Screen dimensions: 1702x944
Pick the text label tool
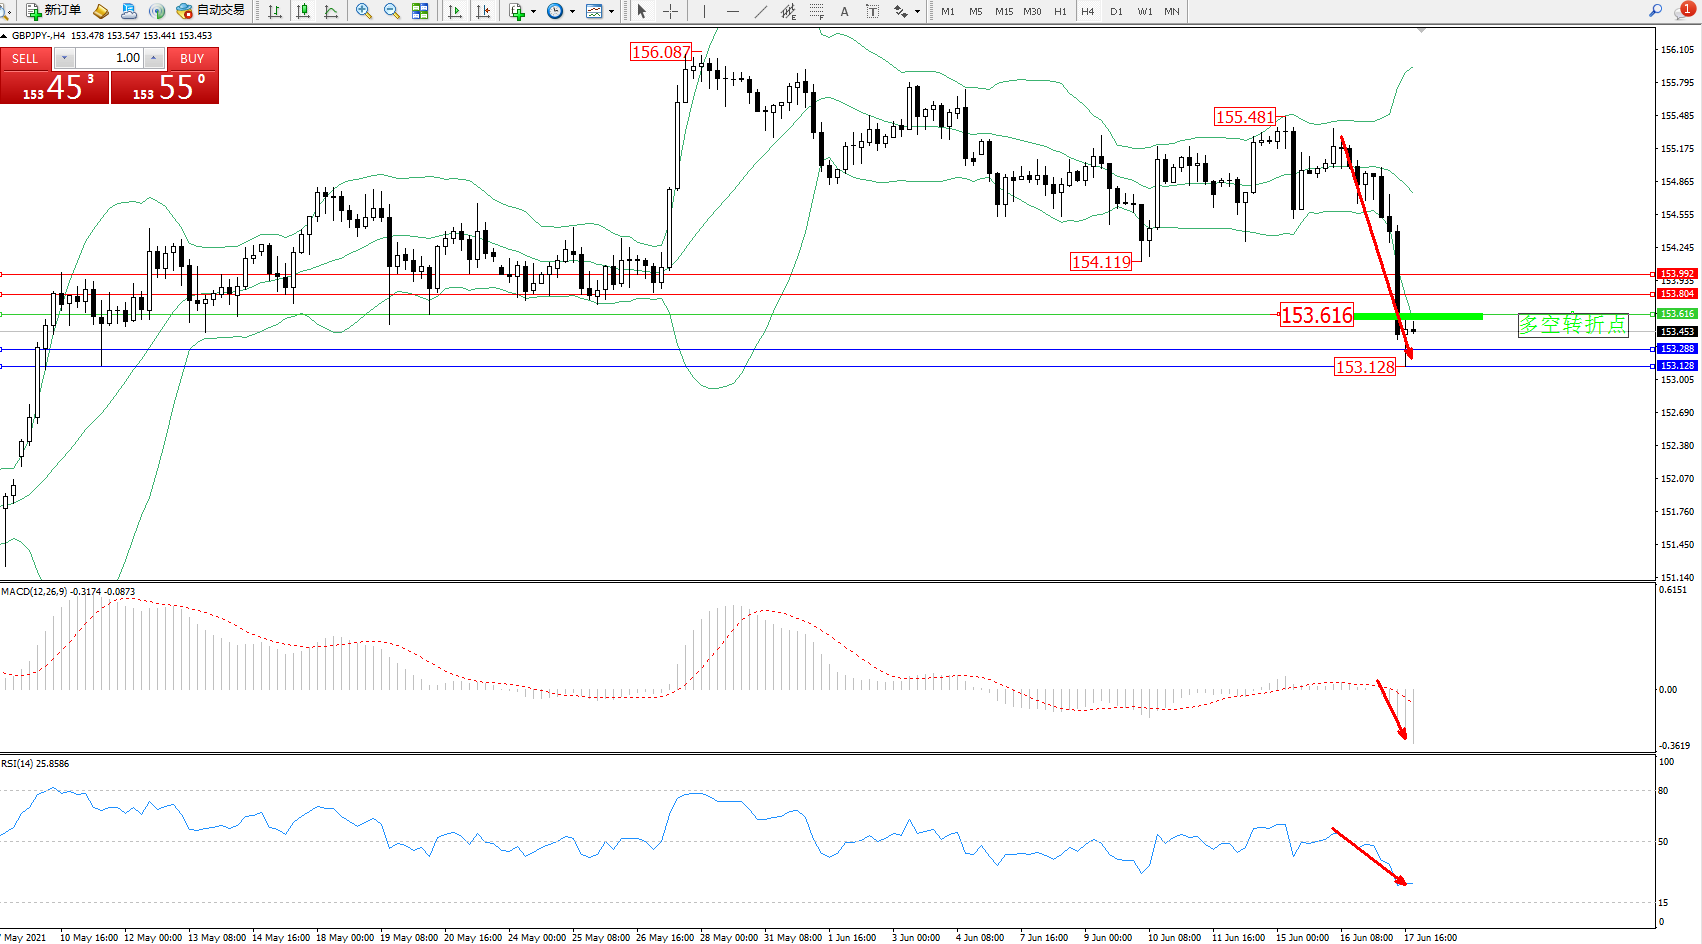[844, 11]
